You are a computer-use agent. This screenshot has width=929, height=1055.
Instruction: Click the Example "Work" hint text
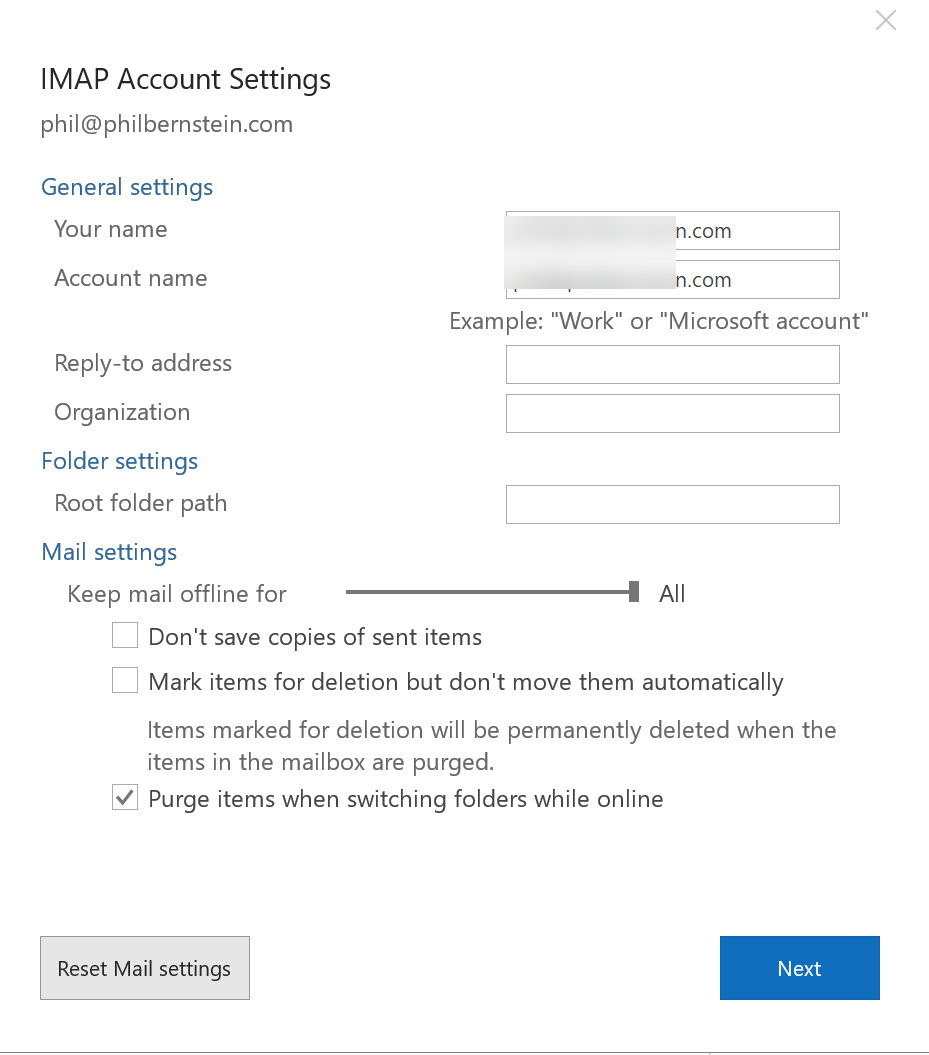pos(659,321)
